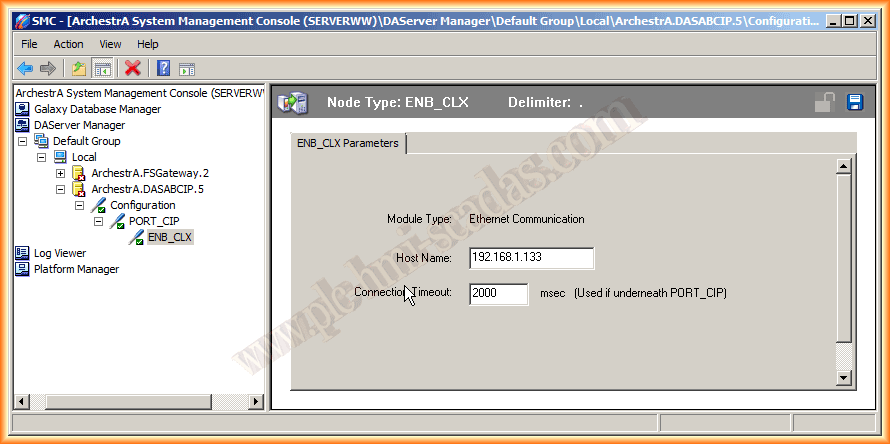Screen dimensions: 890x444
Task: Toggle the Show/Hide Console Tree icon
Action: 102,68
